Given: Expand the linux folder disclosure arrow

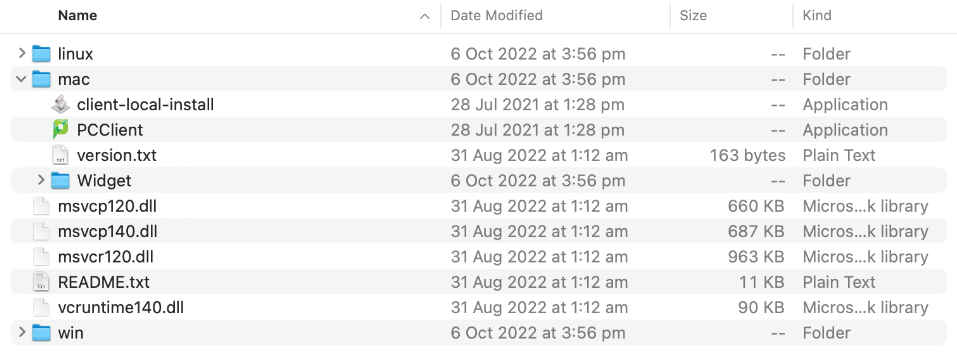Looking at the screenshot, I should (x=22, y=54).
